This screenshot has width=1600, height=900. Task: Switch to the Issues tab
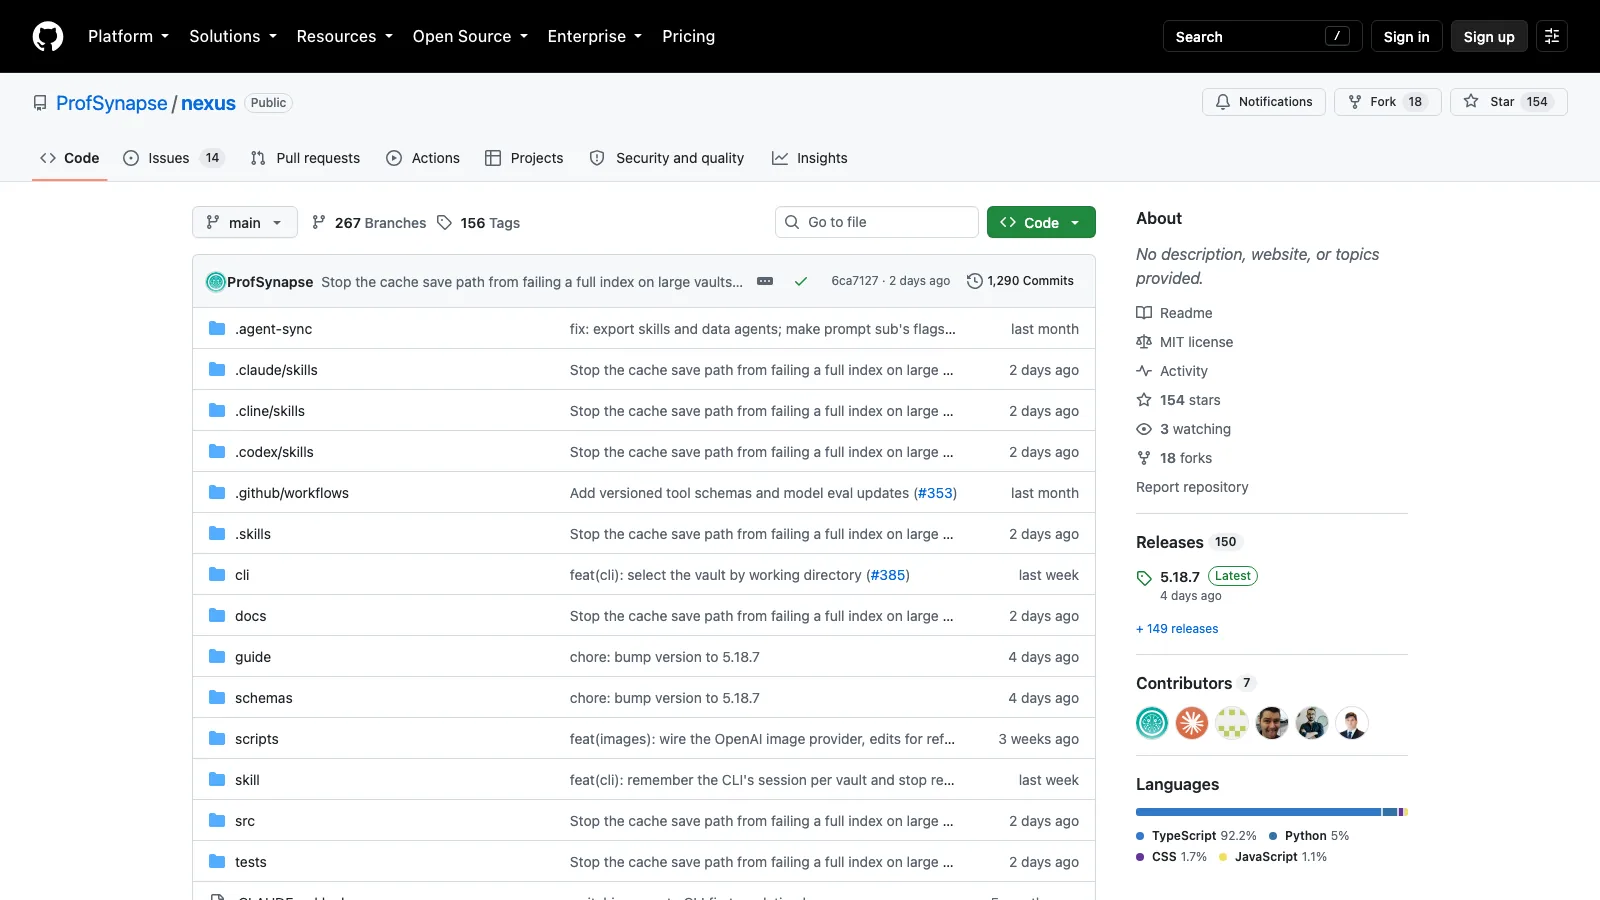tap(173, 158)
